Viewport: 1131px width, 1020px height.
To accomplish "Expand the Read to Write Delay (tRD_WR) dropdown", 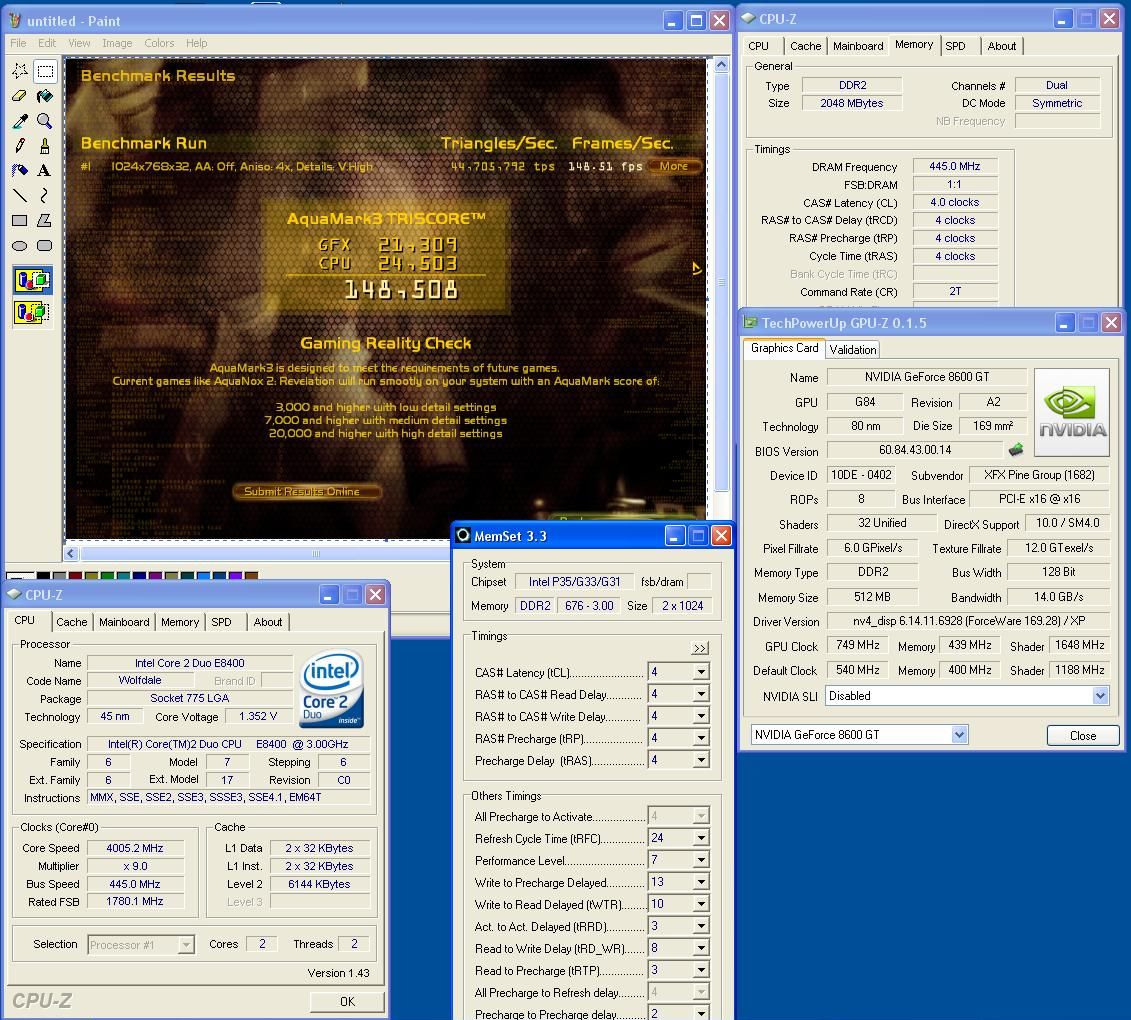I will (700, 949).
